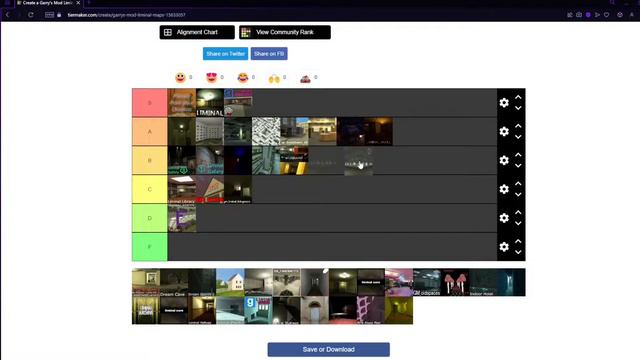Reload the page with browser refresh icon
This screenshot has width=640, height=360.
[x=31, y=15]
